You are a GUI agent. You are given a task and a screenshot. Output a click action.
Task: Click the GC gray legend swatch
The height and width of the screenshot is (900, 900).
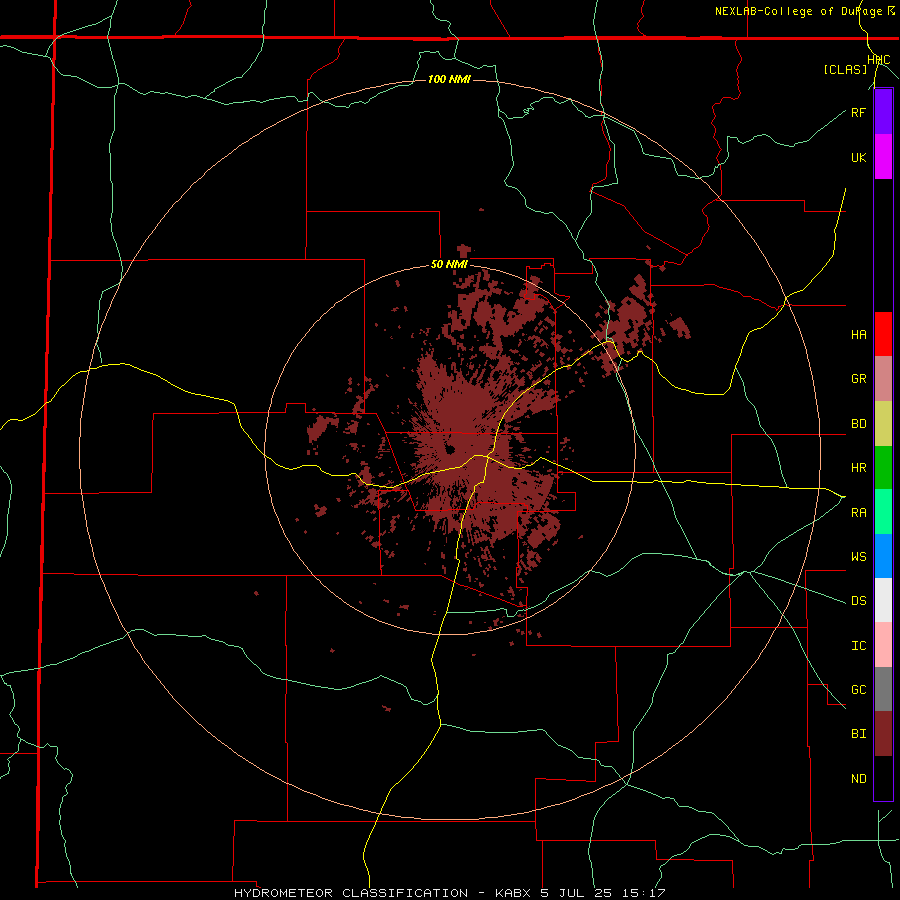coord(883,689)
